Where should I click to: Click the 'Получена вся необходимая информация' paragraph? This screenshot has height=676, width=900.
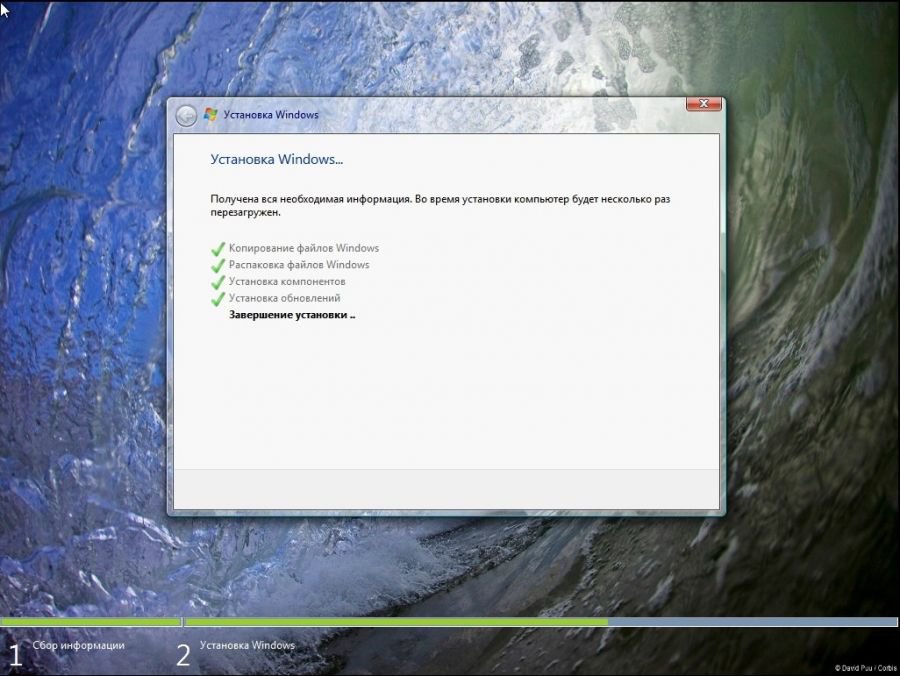[440, 205]
